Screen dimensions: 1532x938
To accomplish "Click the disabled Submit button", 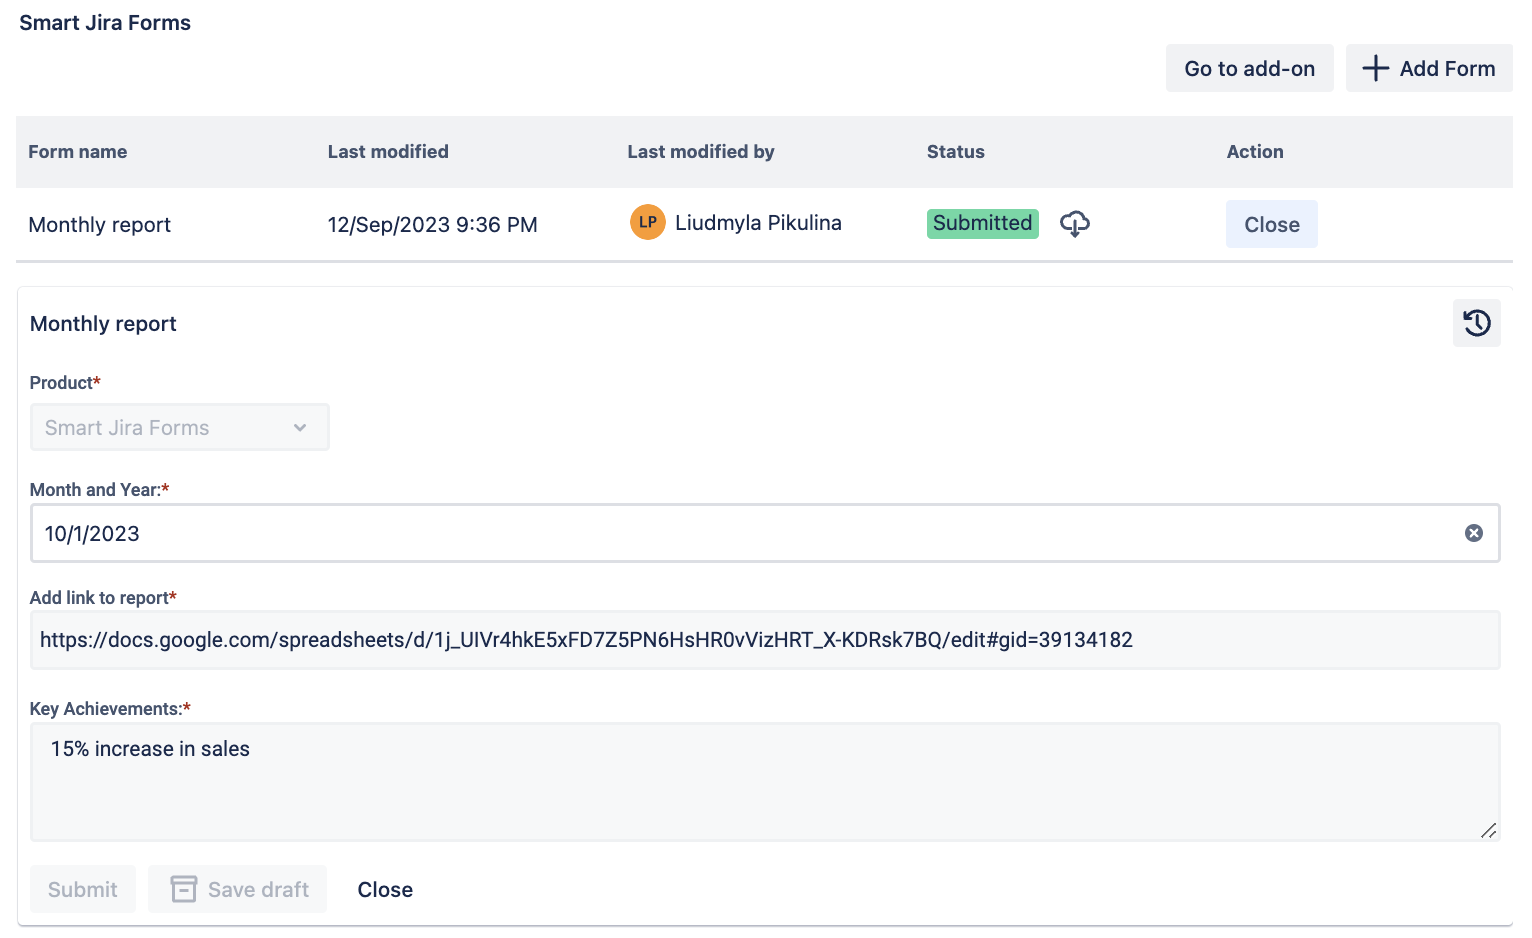I will pyautogui.click(x=83, y=889).
